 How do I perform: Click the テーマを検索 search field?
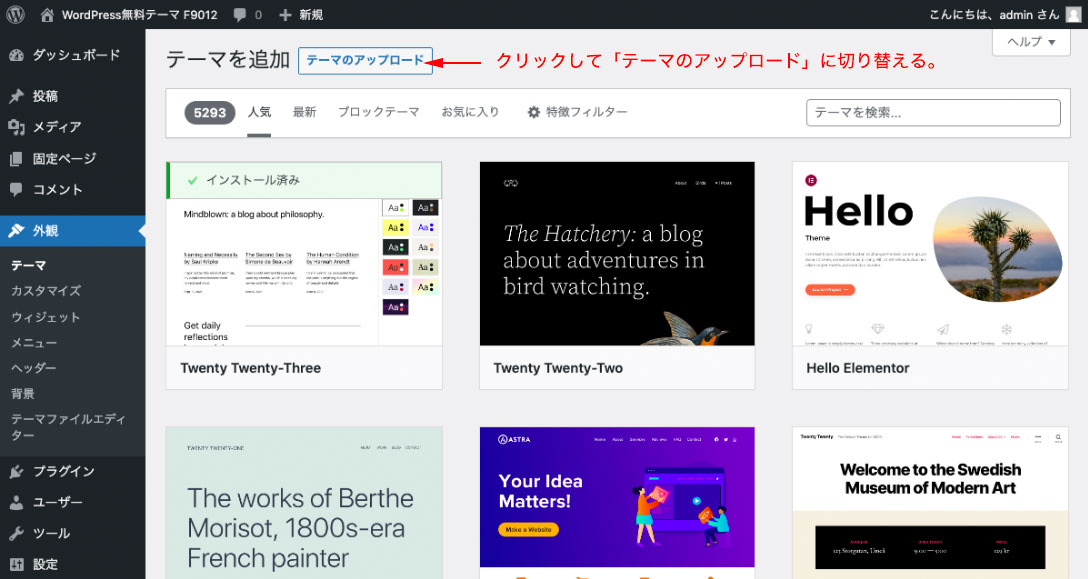point(933,112)
